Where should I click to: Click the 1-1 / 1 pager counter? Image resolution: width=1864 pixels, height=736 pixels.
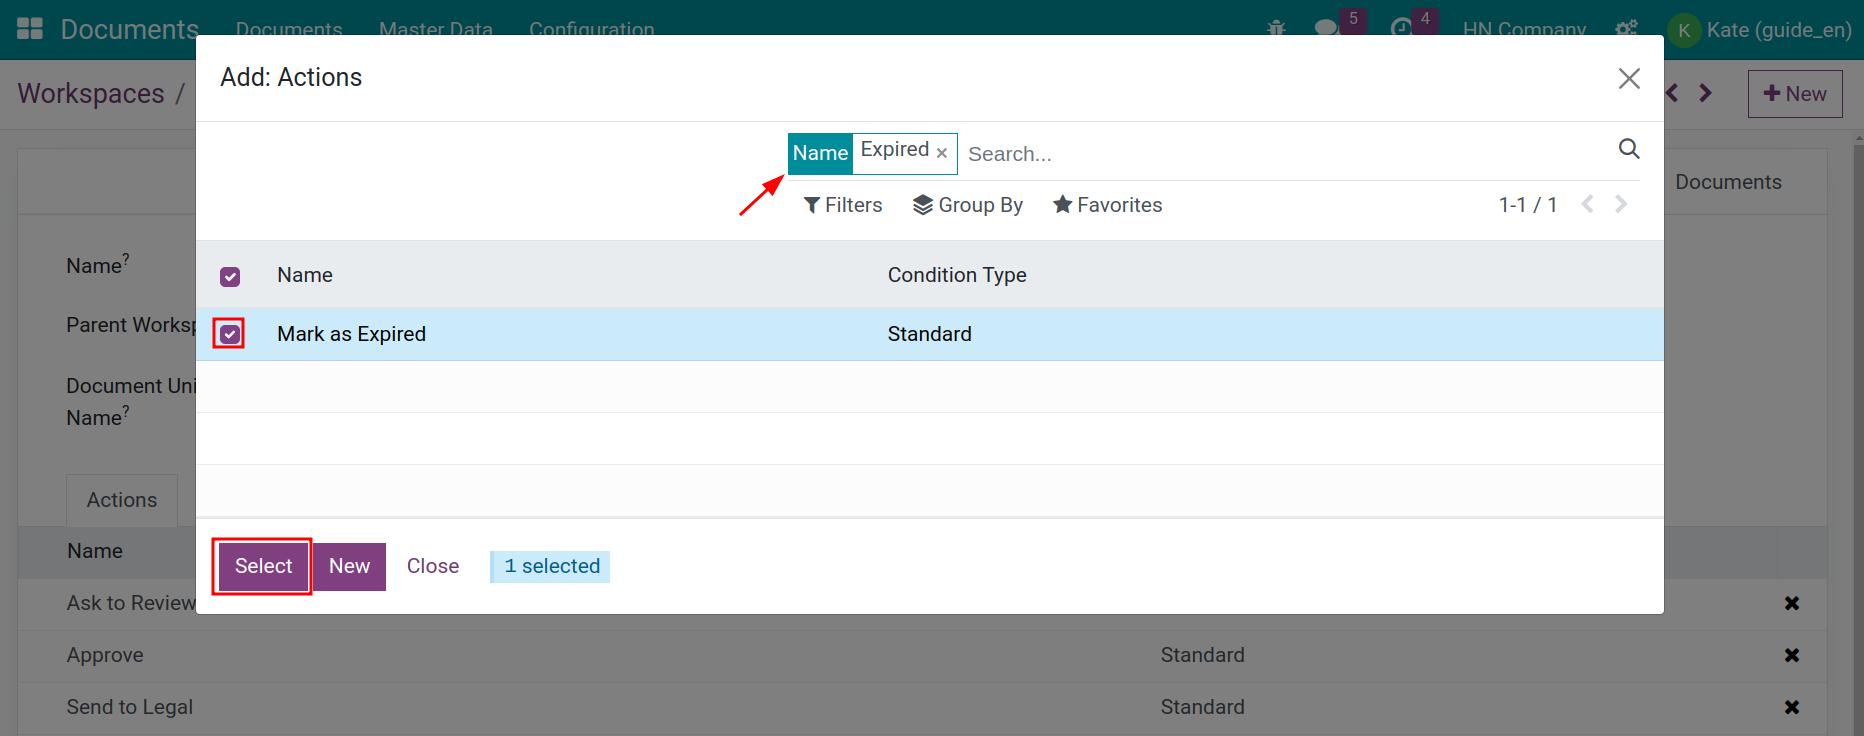point(1527,205)
